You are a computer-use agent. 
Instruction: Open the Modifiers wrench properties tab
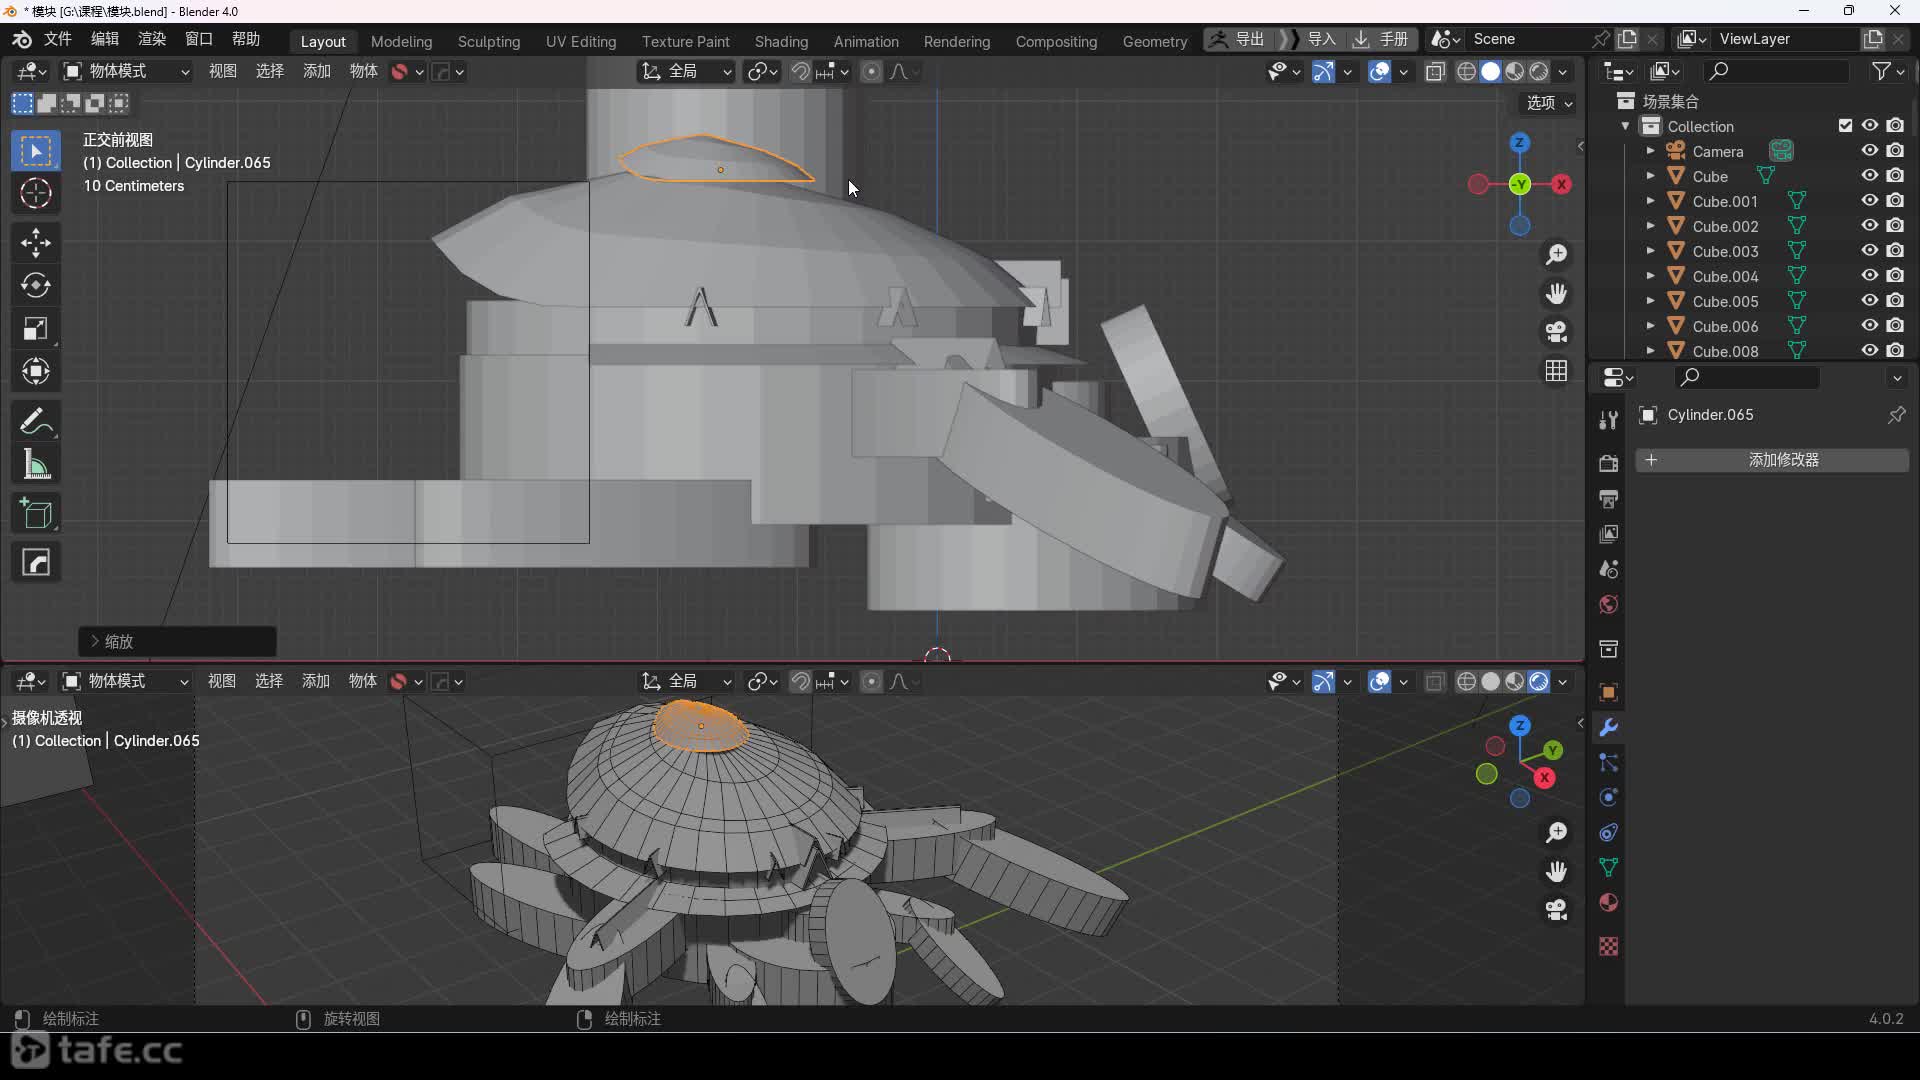point(1608,728)
